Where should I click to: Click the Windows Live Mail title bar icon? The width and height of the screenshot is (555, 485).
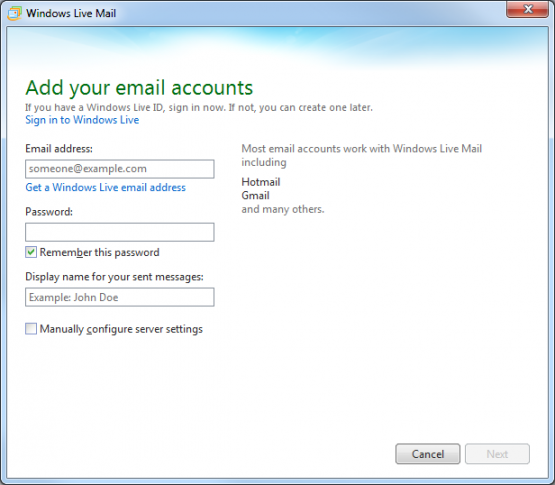pos(14,13)
